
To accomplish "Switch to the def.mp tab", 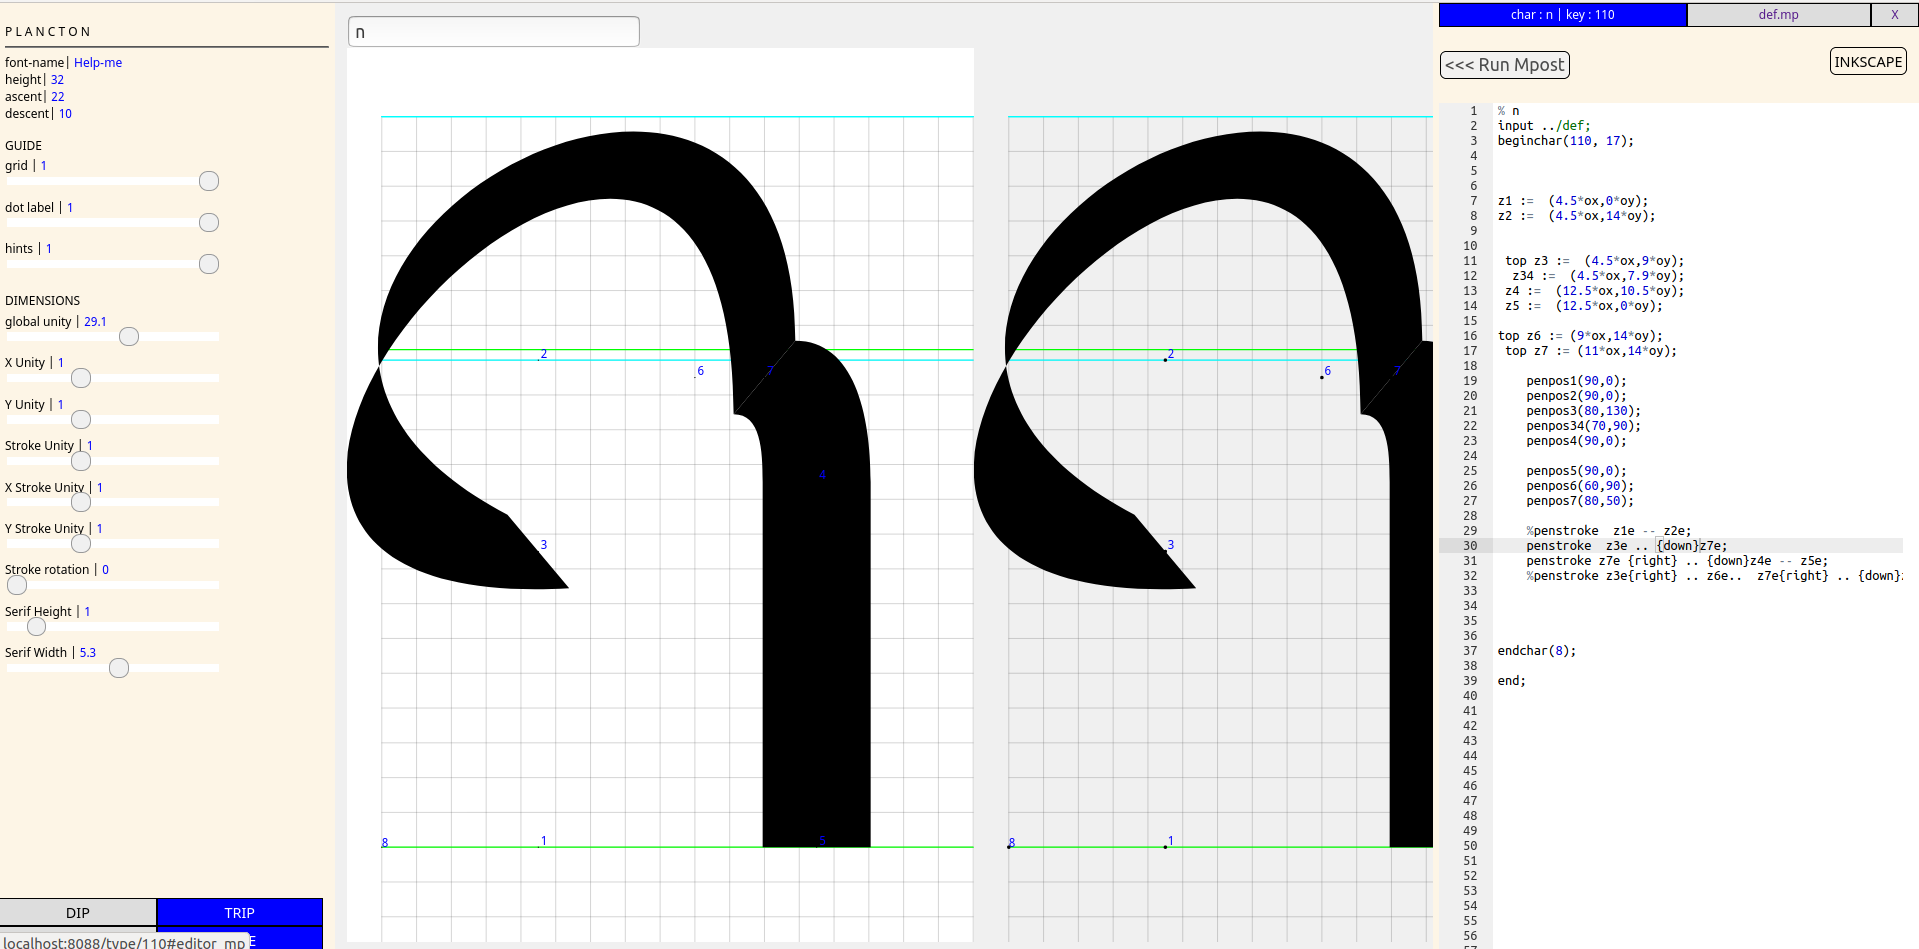I will 1777,15.
